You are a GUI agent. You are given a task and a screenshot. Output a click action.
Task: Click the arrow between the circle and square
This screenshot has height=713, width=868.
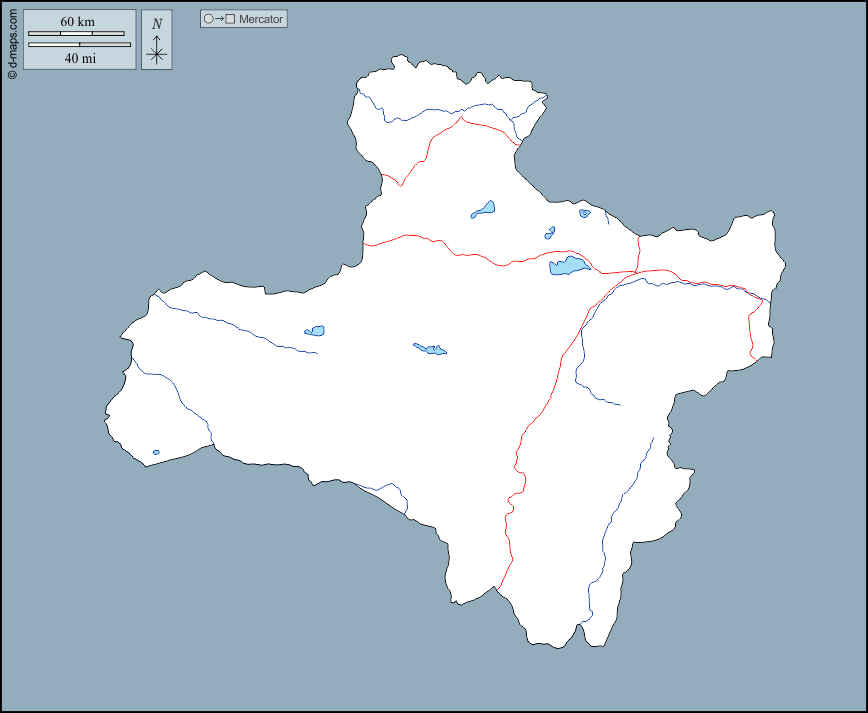point(219,19)
